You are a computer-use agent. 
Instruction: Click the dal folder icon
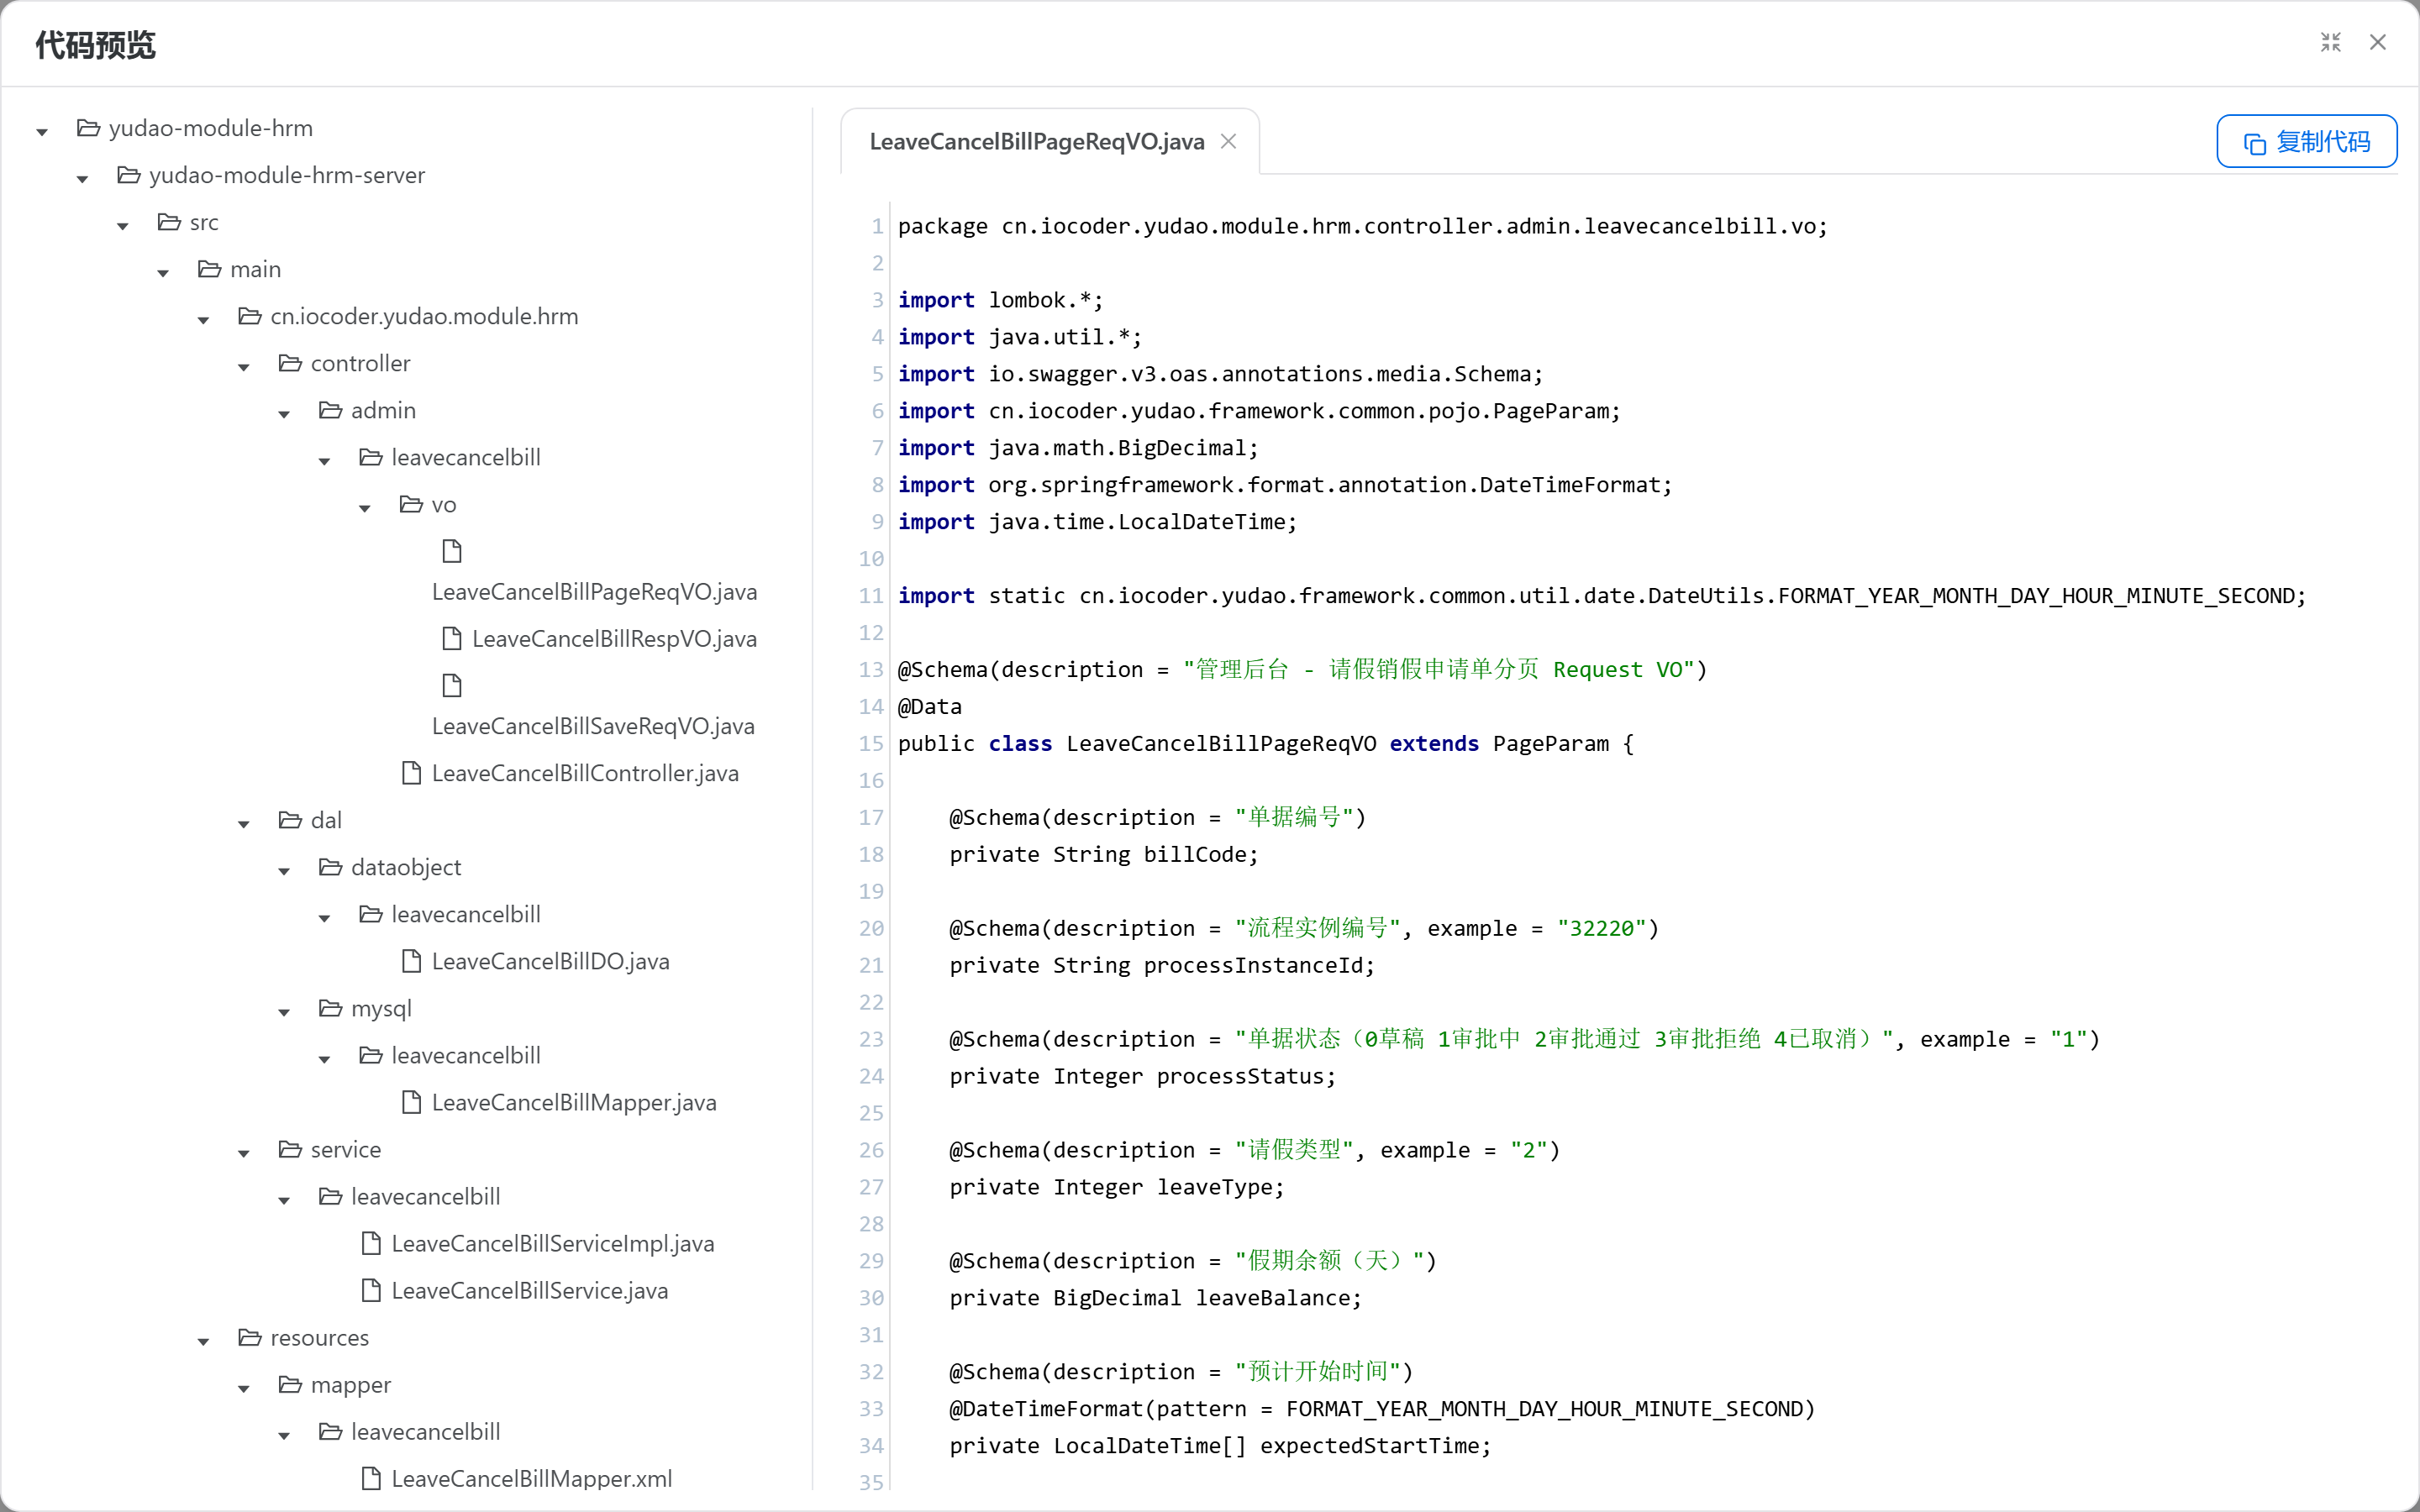[290, 820]
